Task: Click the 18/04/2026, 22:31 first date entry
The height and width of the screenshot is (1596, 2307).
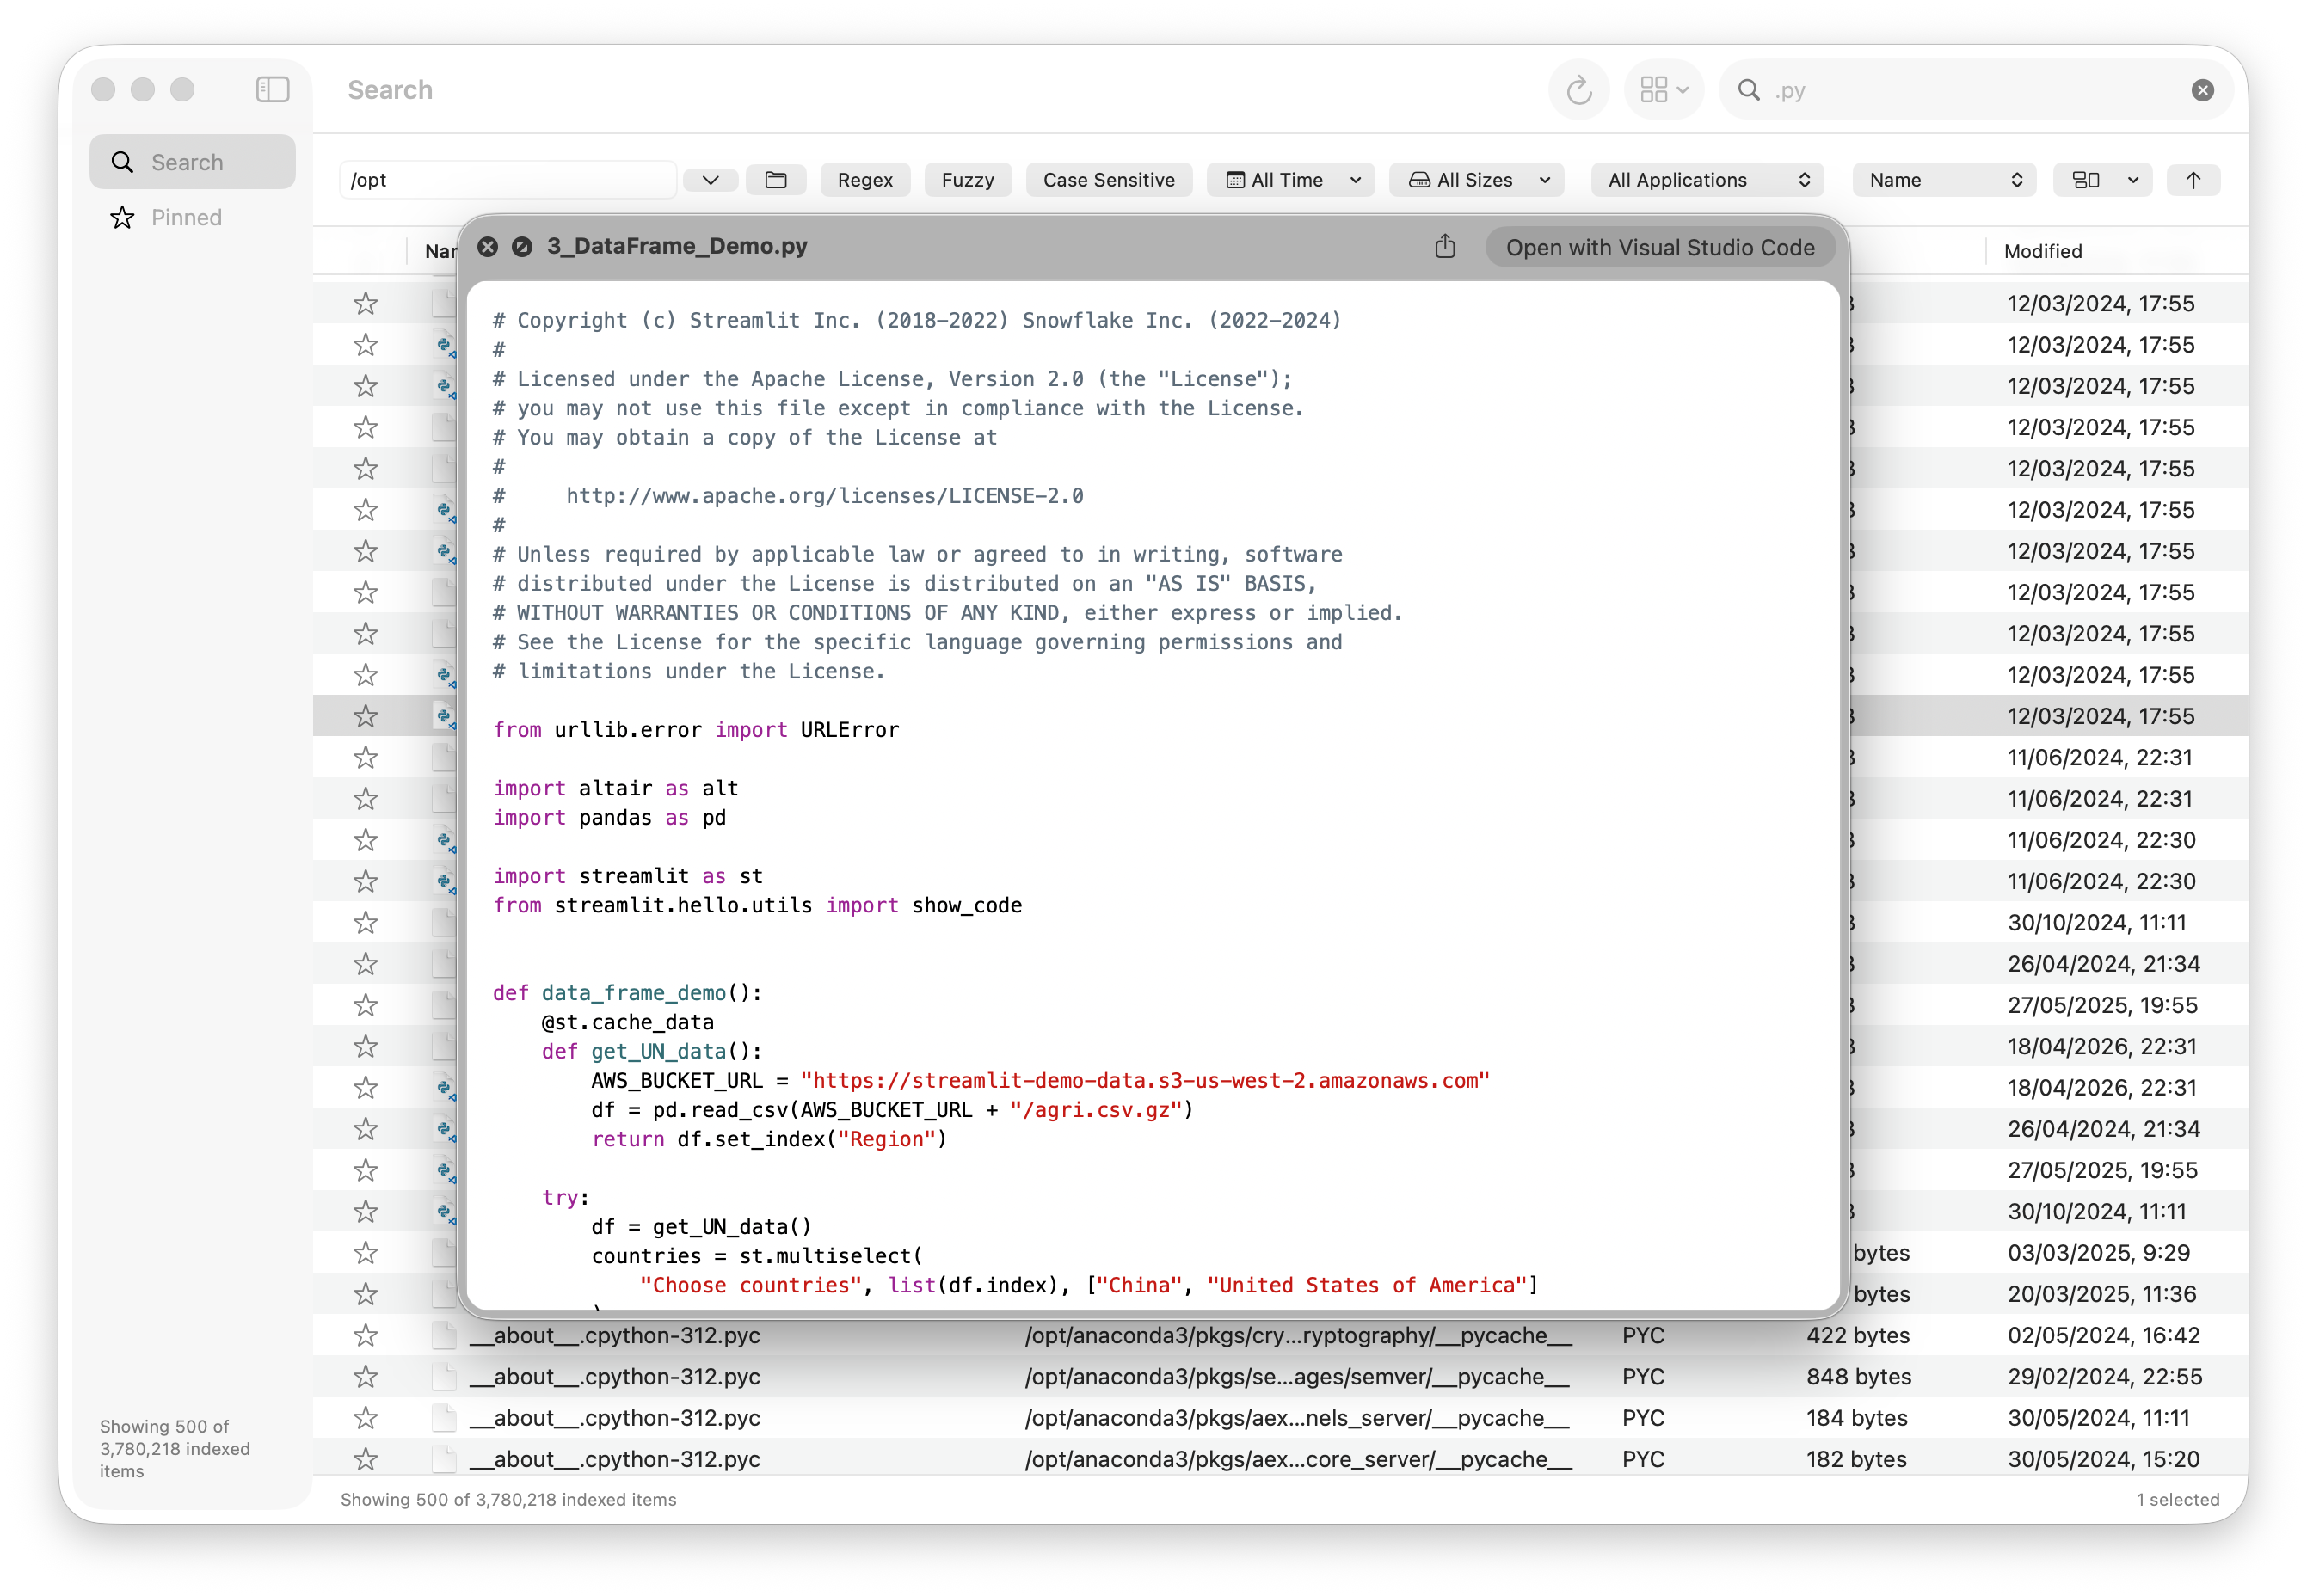Action: [x=2101, y=1046]
